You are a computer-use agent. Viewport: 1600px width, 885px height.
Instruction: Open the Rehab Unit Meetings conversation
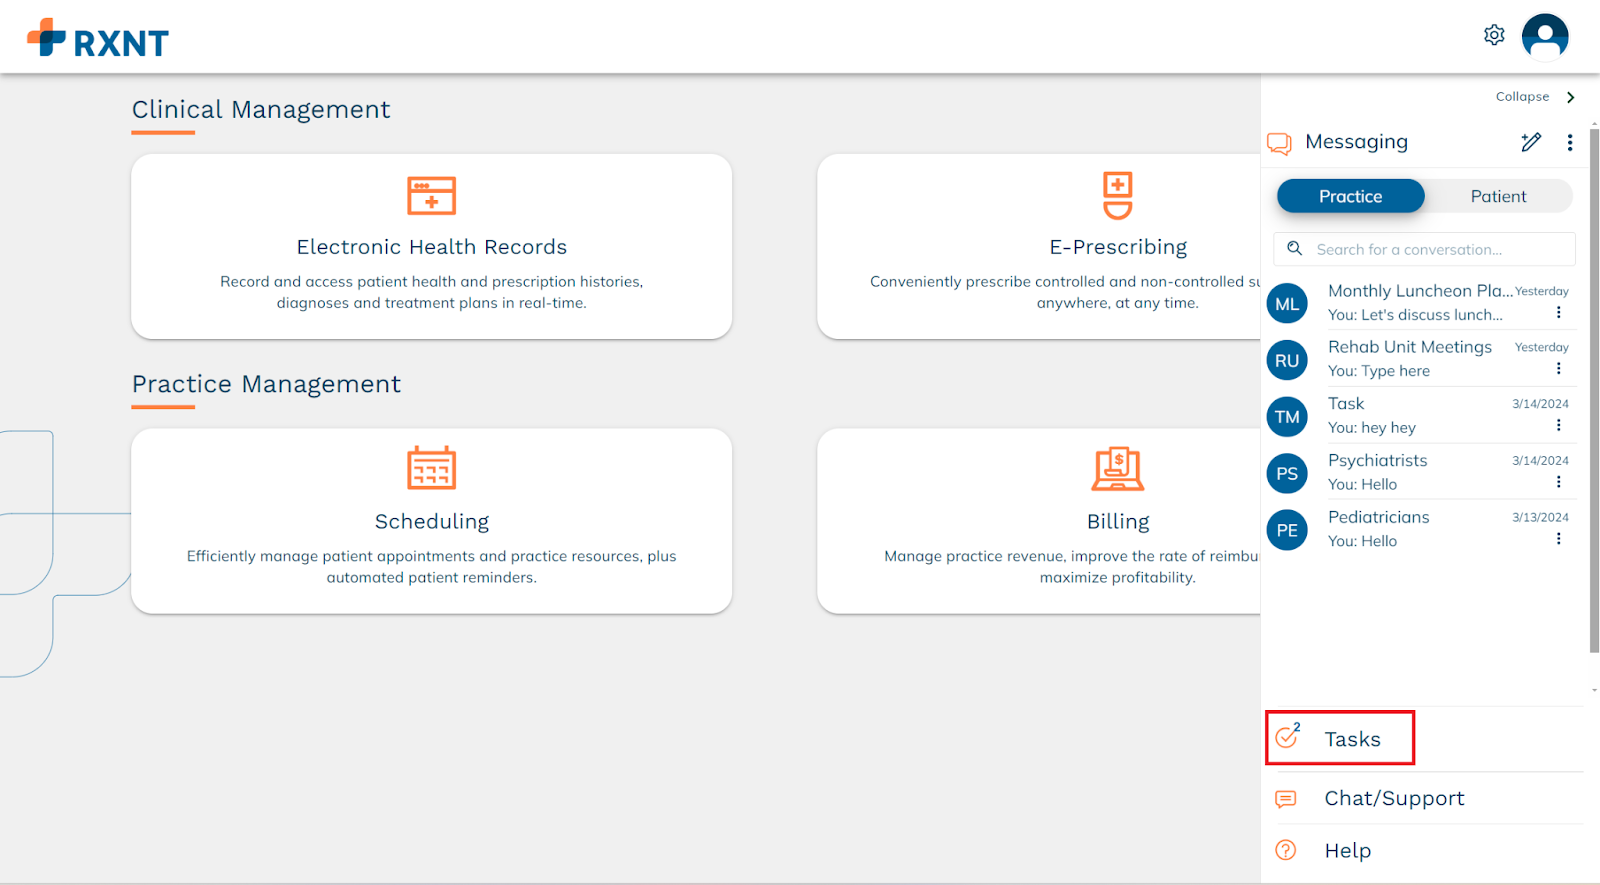tap(1420, 358)
